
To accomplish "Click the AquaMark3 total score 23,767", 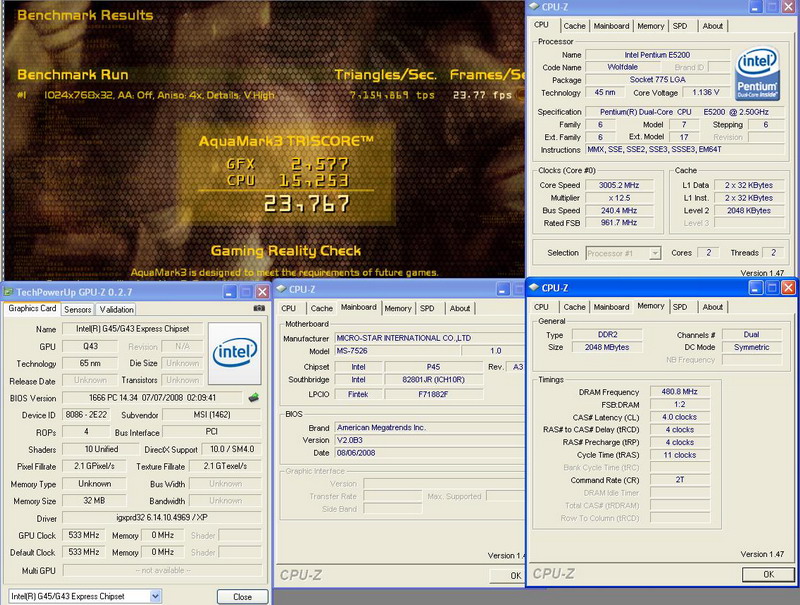I will point(307,204).
